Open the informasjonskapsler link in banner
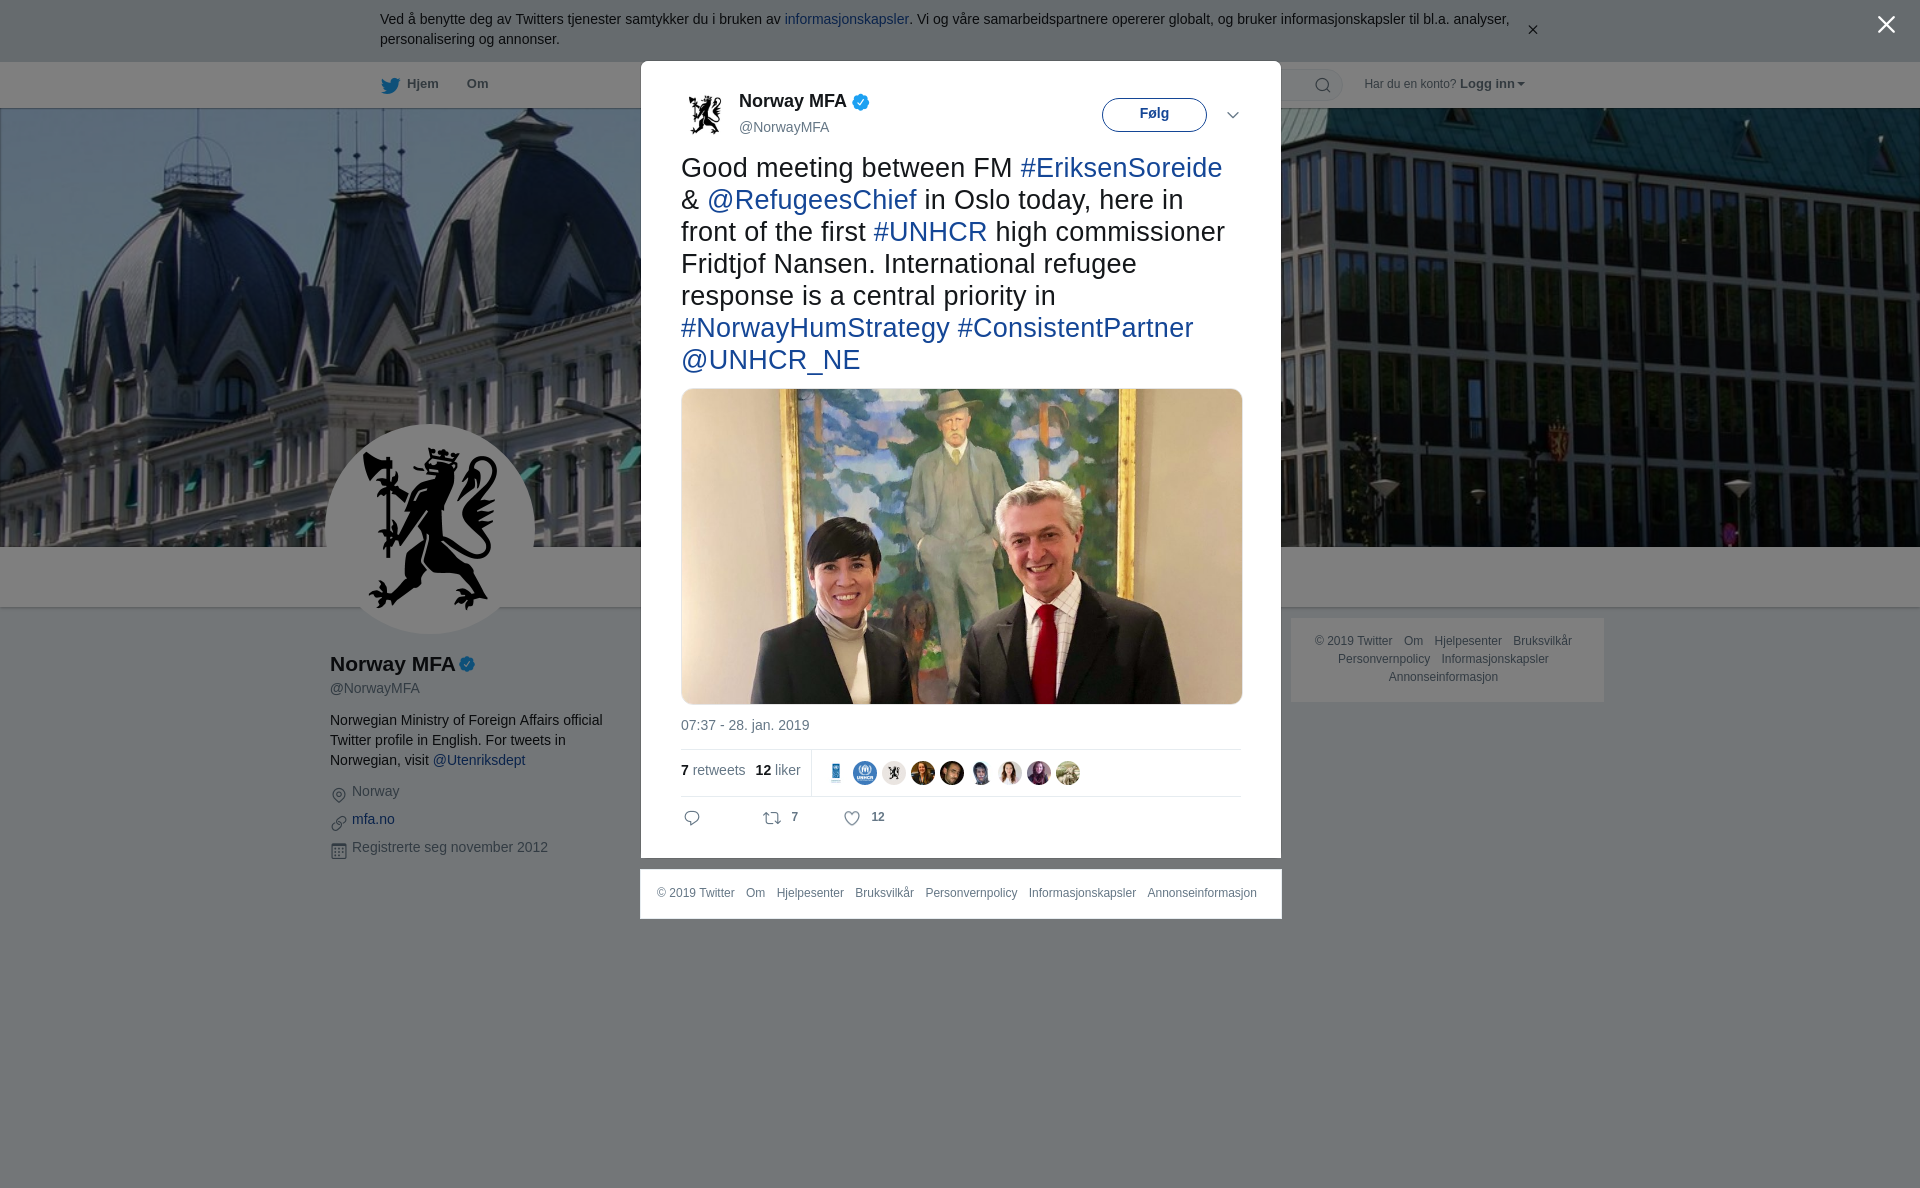This screenshot has height=1188, width=1920. point(846,19)
